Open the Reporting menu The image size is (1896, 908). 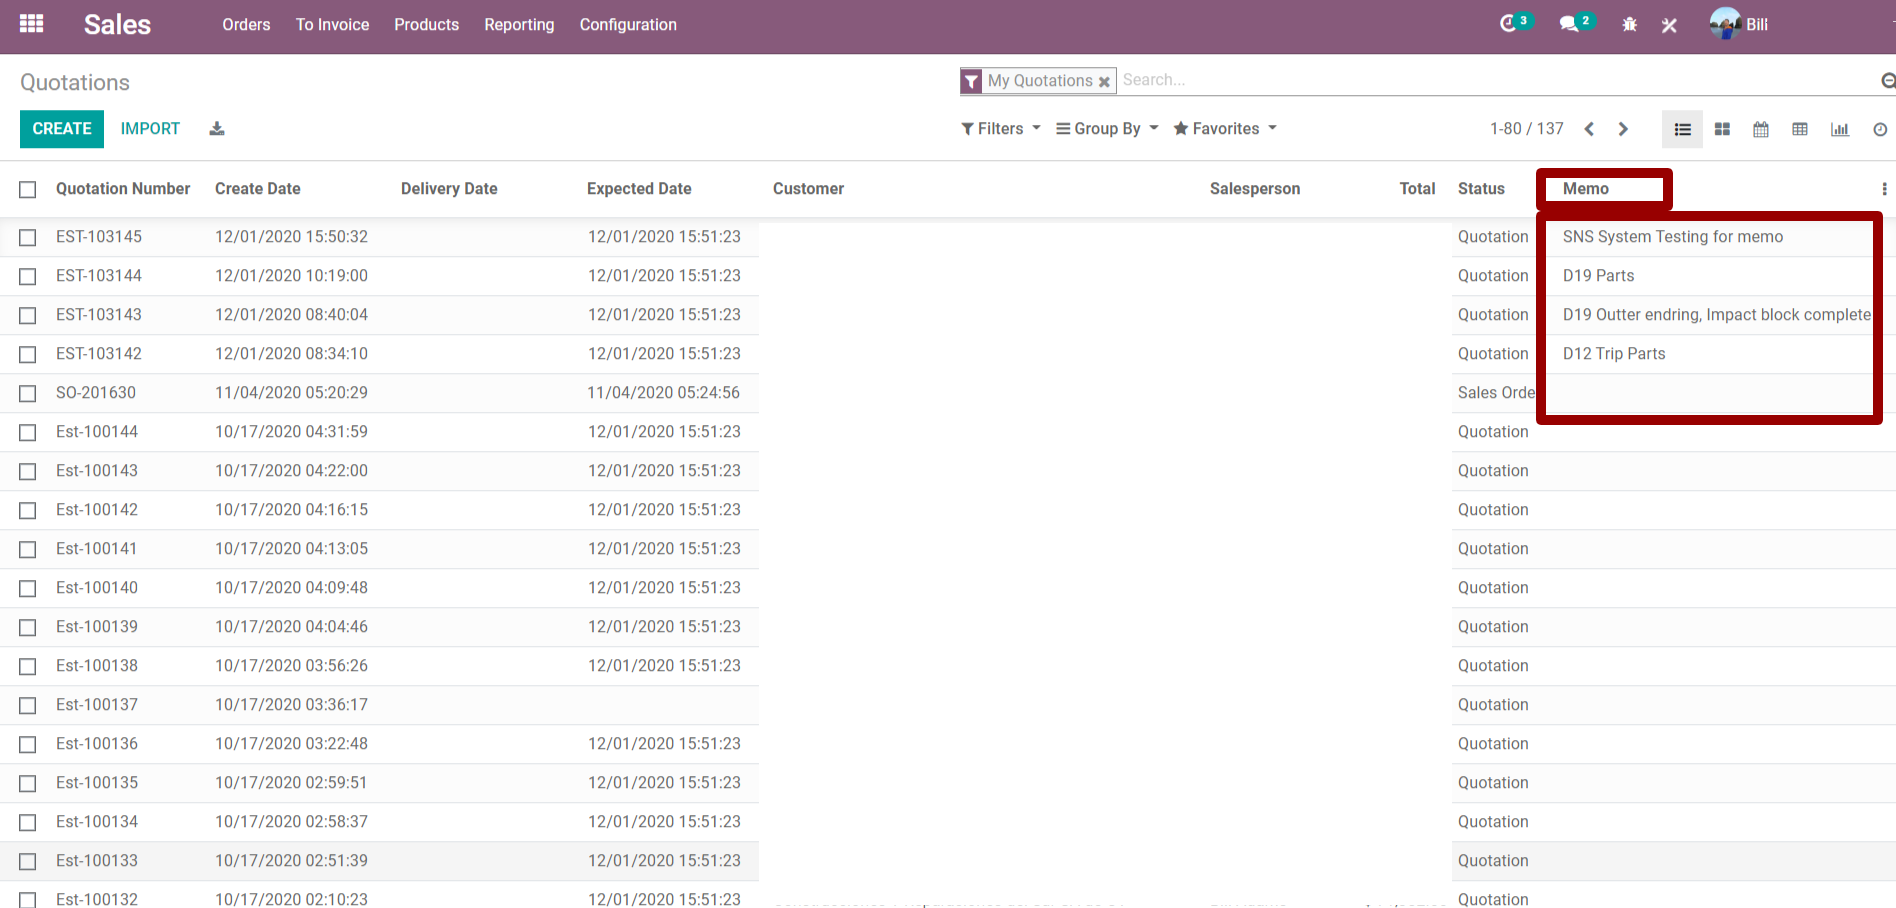(x=519, y=25)
